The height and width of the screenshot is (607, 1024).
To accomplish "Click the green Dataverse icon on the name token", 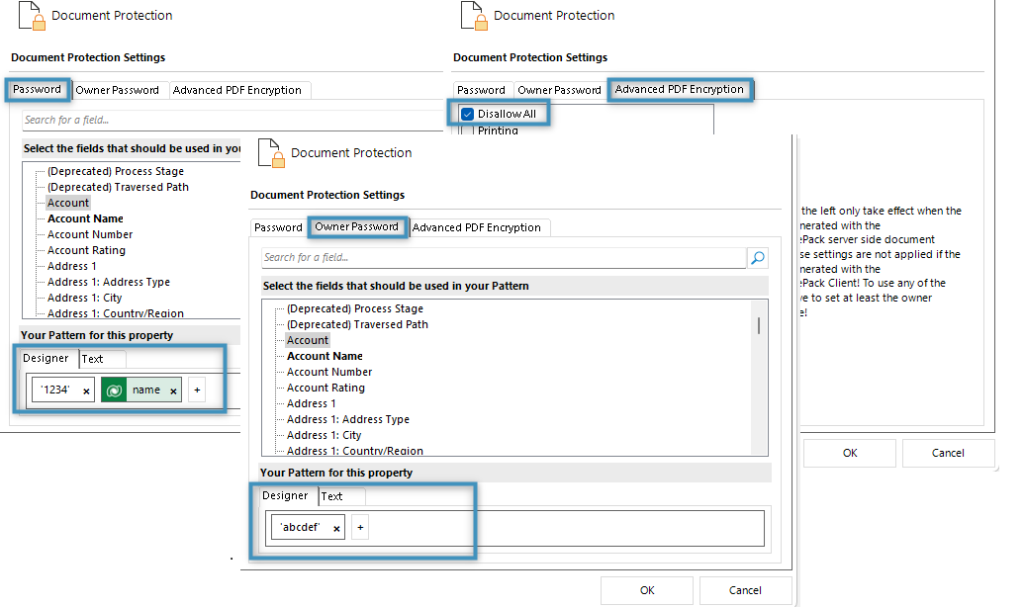I will tap(114, 390).
